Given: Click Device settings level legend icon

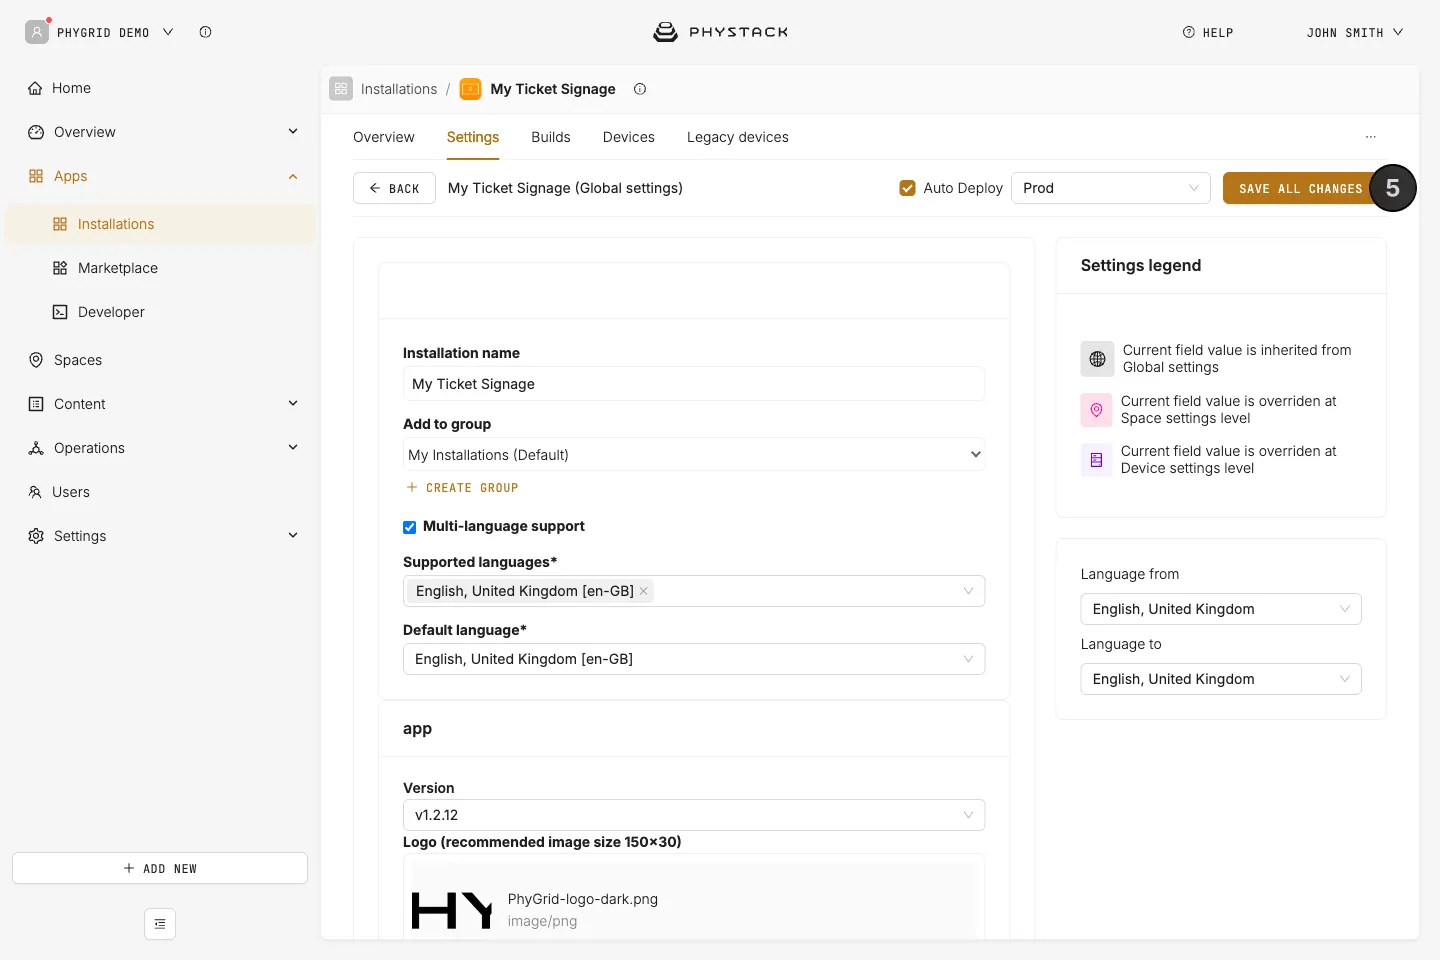Looking at the screenshot, I should pyautogui.click(x=1096, y=460).
